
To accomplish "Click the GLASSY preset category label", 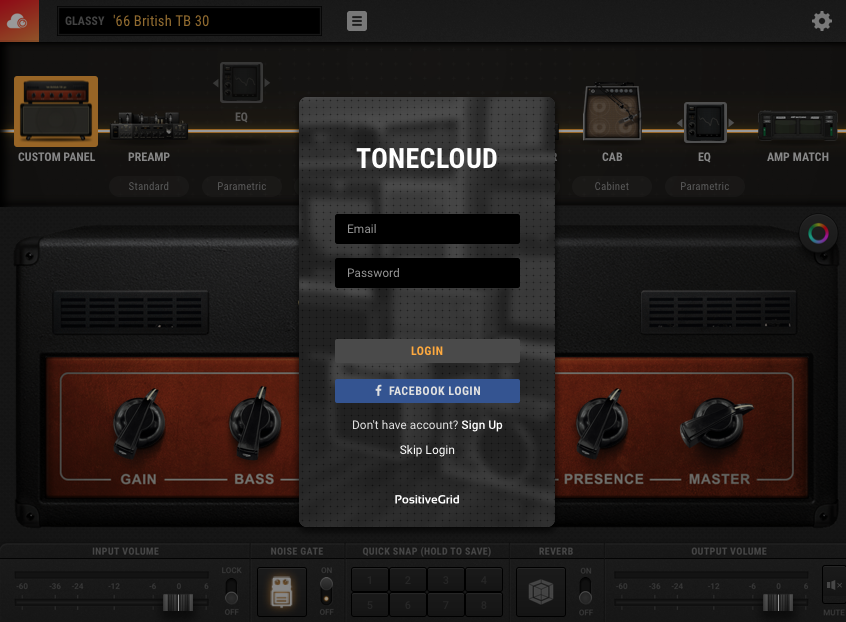I will [85, 21].
